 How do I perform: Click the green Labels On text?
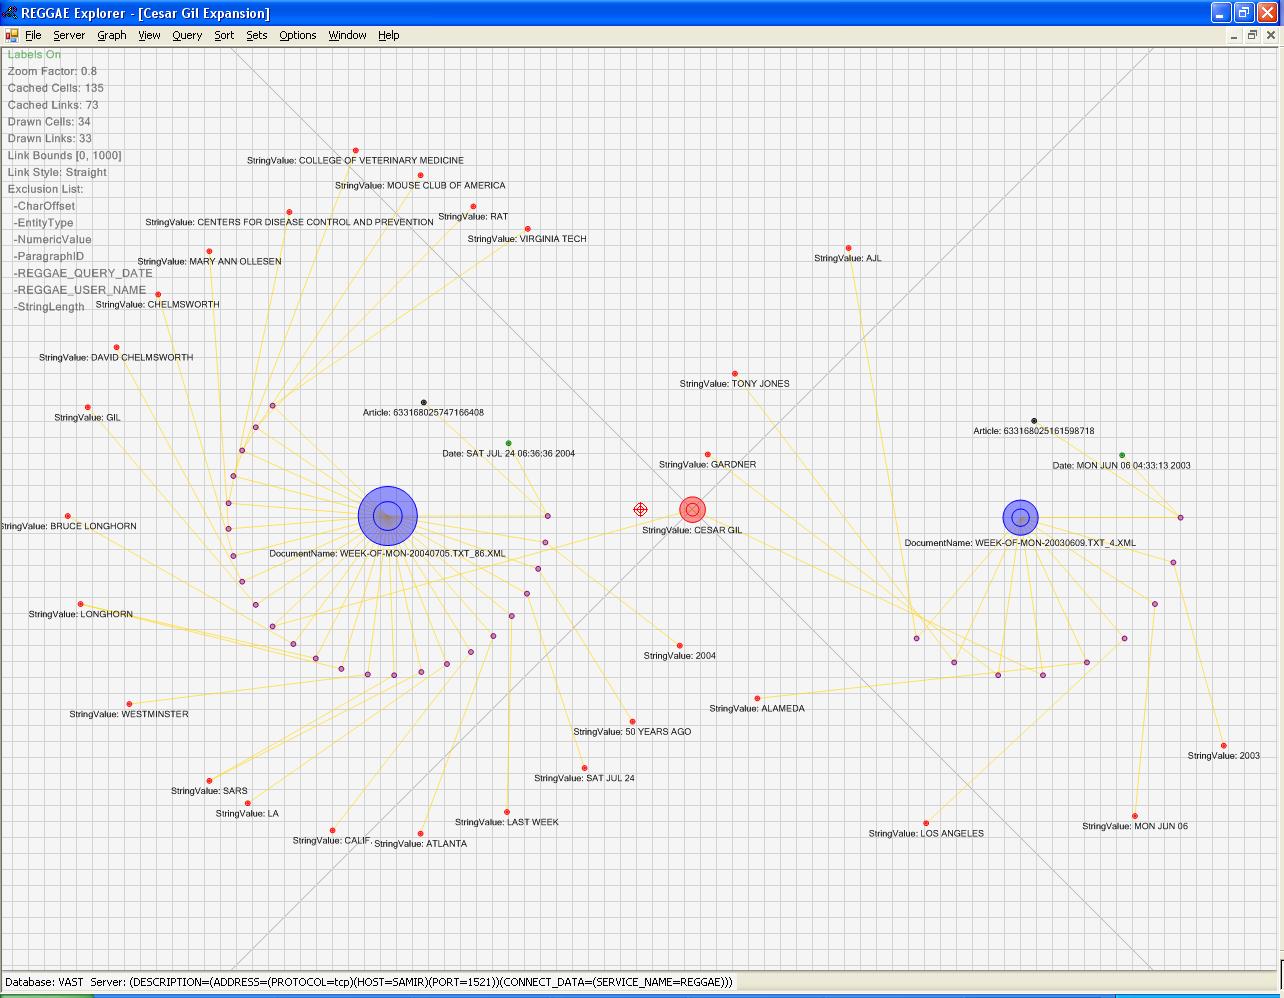click(x=34, y=55)
